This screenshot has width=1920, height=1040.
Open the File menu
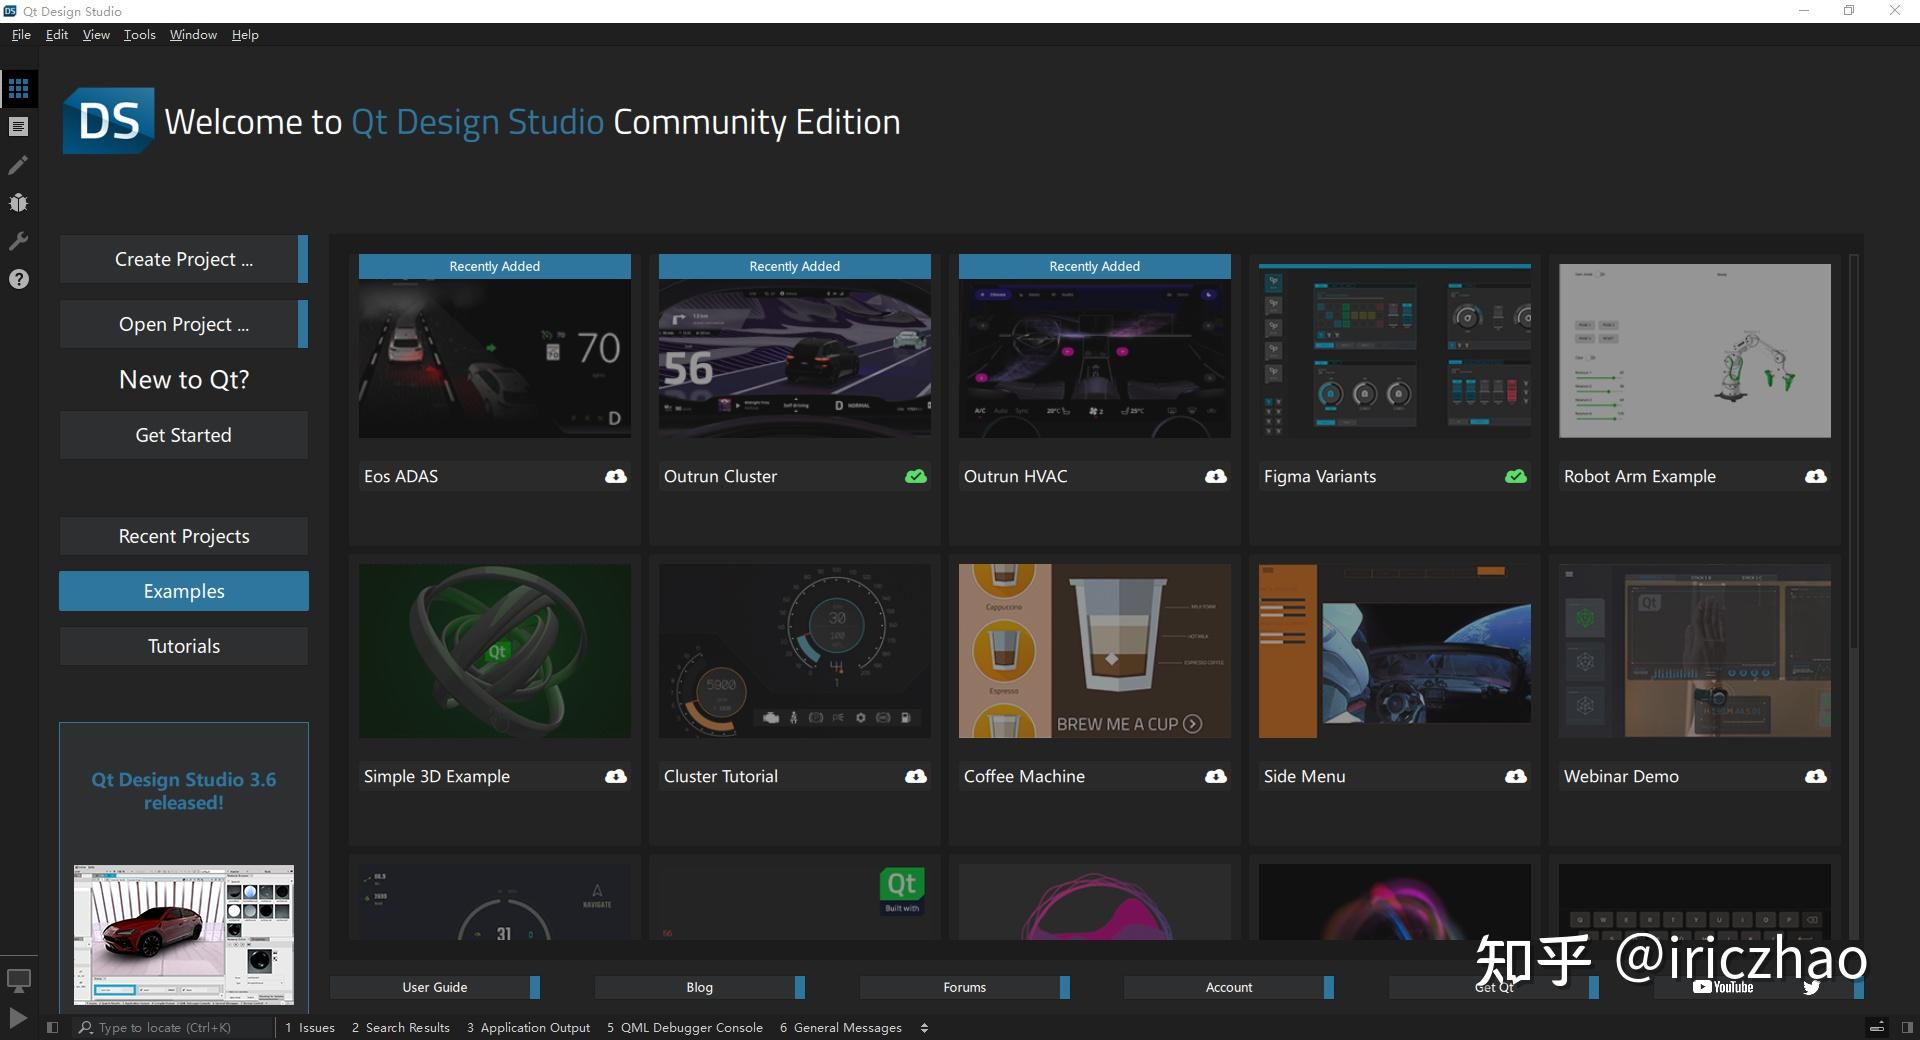[x=21, y=34]
